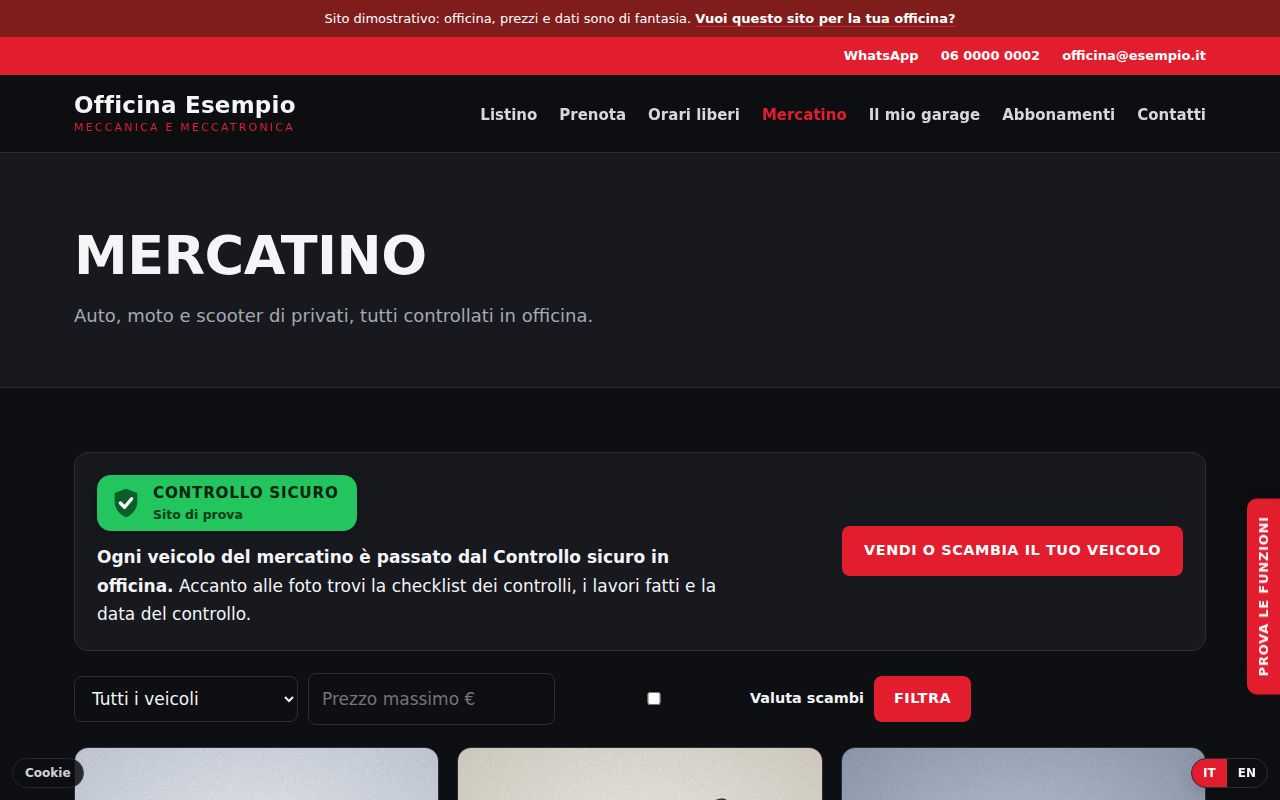Focus the Prezzo massimo € field

(431, 699)
